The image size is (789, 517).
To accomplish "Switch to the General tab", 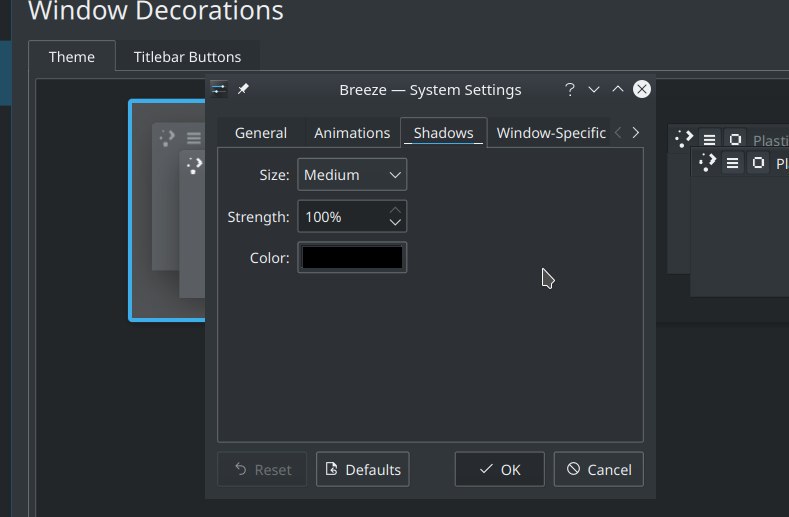I will coord(261,133).
